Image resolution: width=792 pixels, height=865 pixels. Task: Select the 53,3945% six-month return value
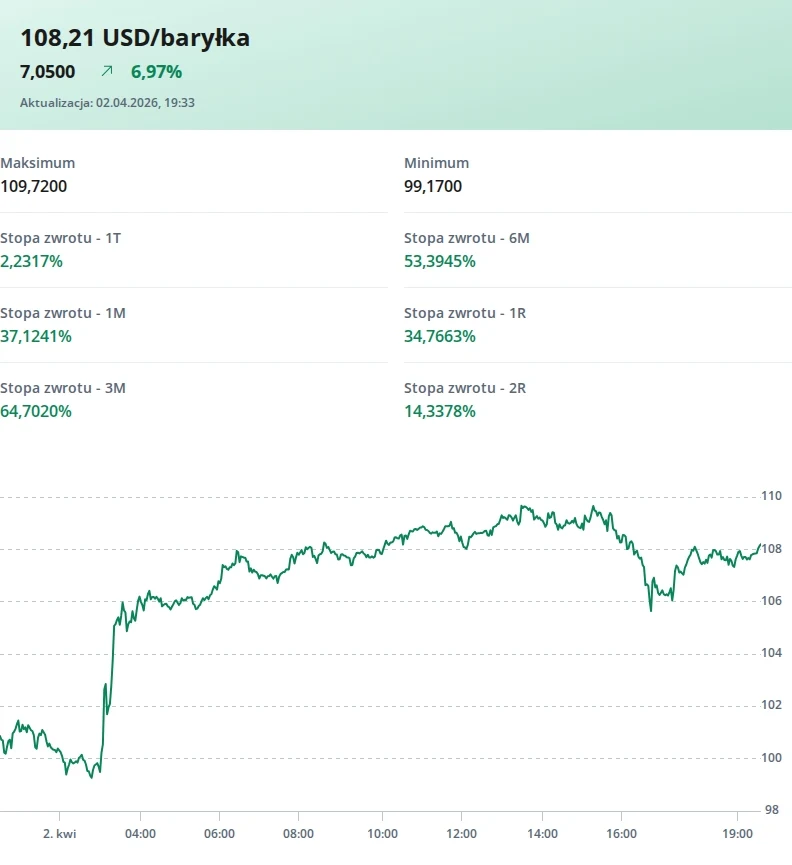[x=440, y=261]
